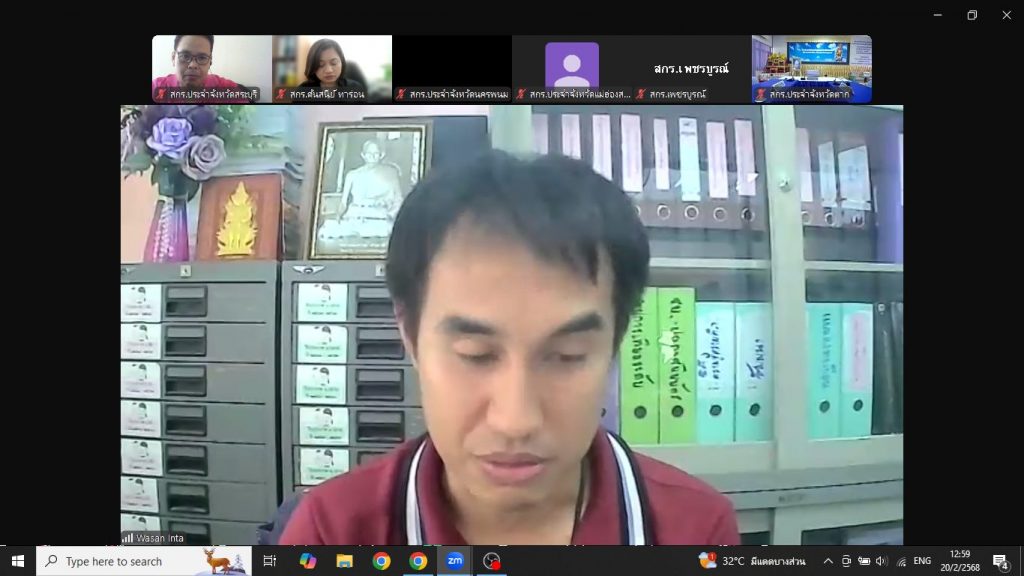
Task: Select the purple avatar placeholder participant tile
Action: pos(571,68)
